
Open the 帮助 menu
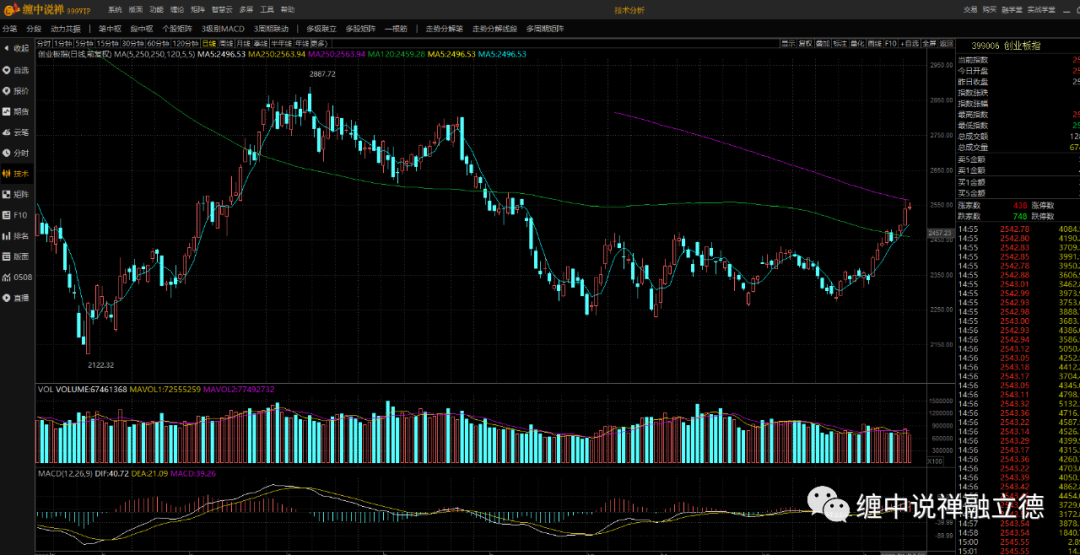287,10
